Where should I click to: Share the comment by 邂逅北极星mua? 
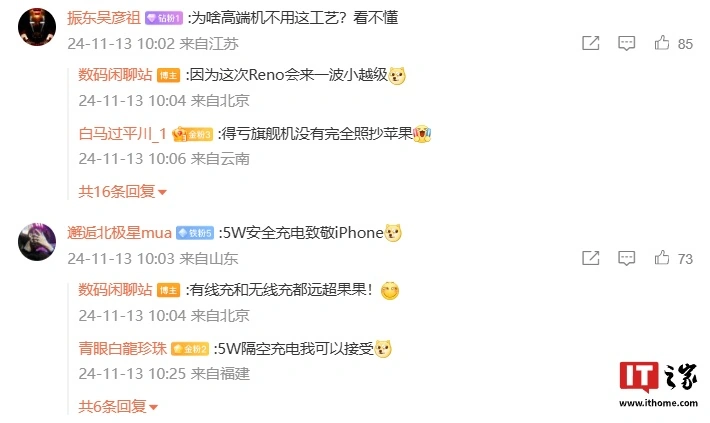click(590, 258)
